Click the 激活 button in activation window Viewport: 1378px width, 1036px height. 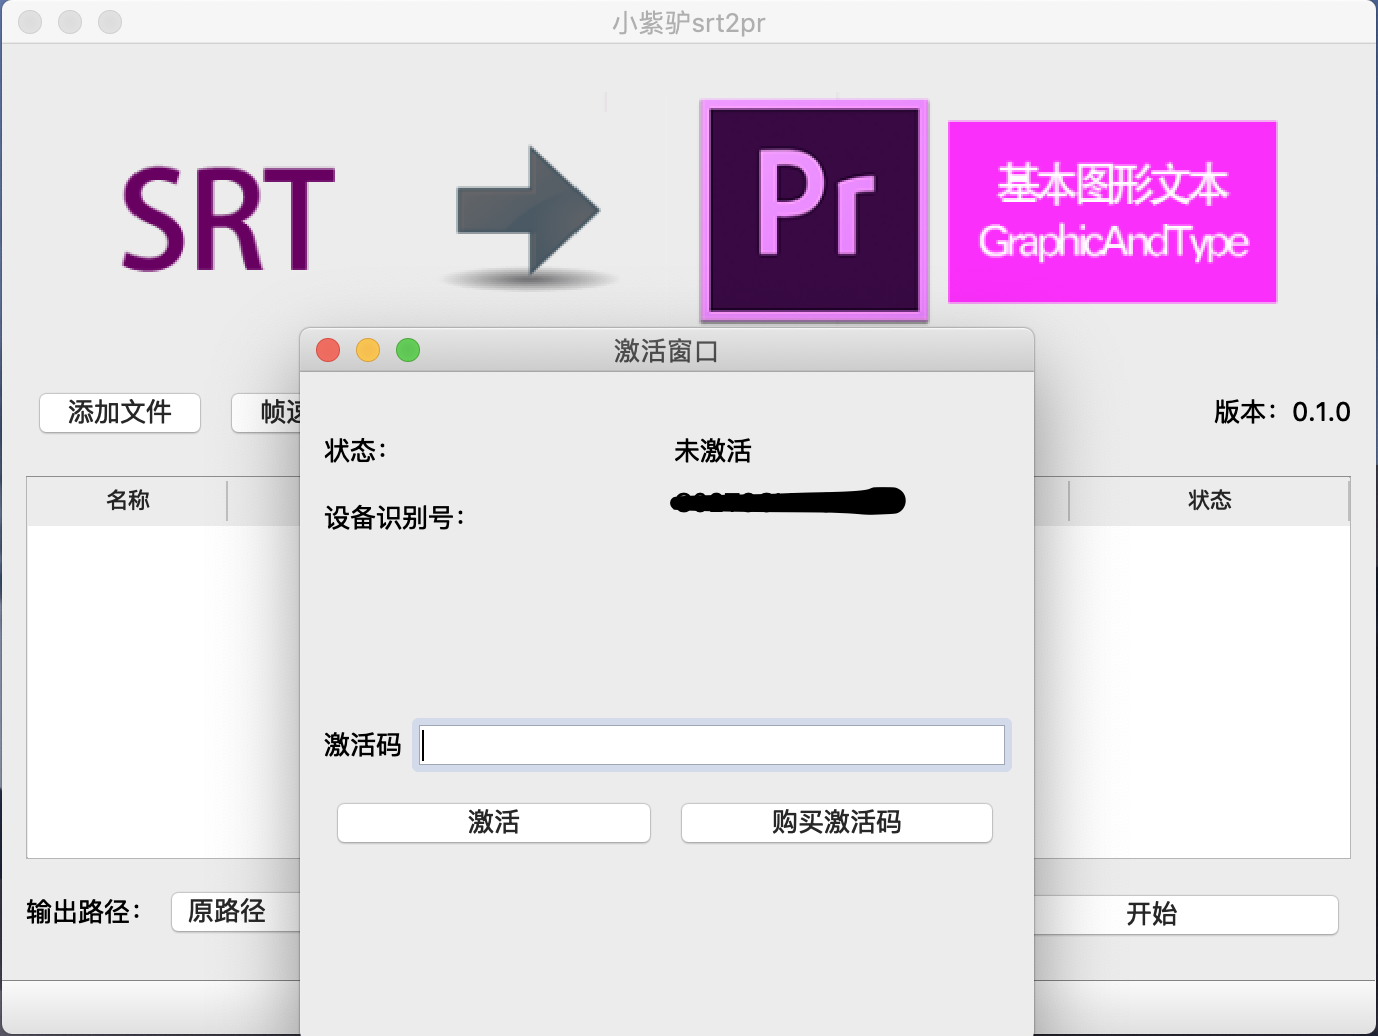[x=494, y=822]
